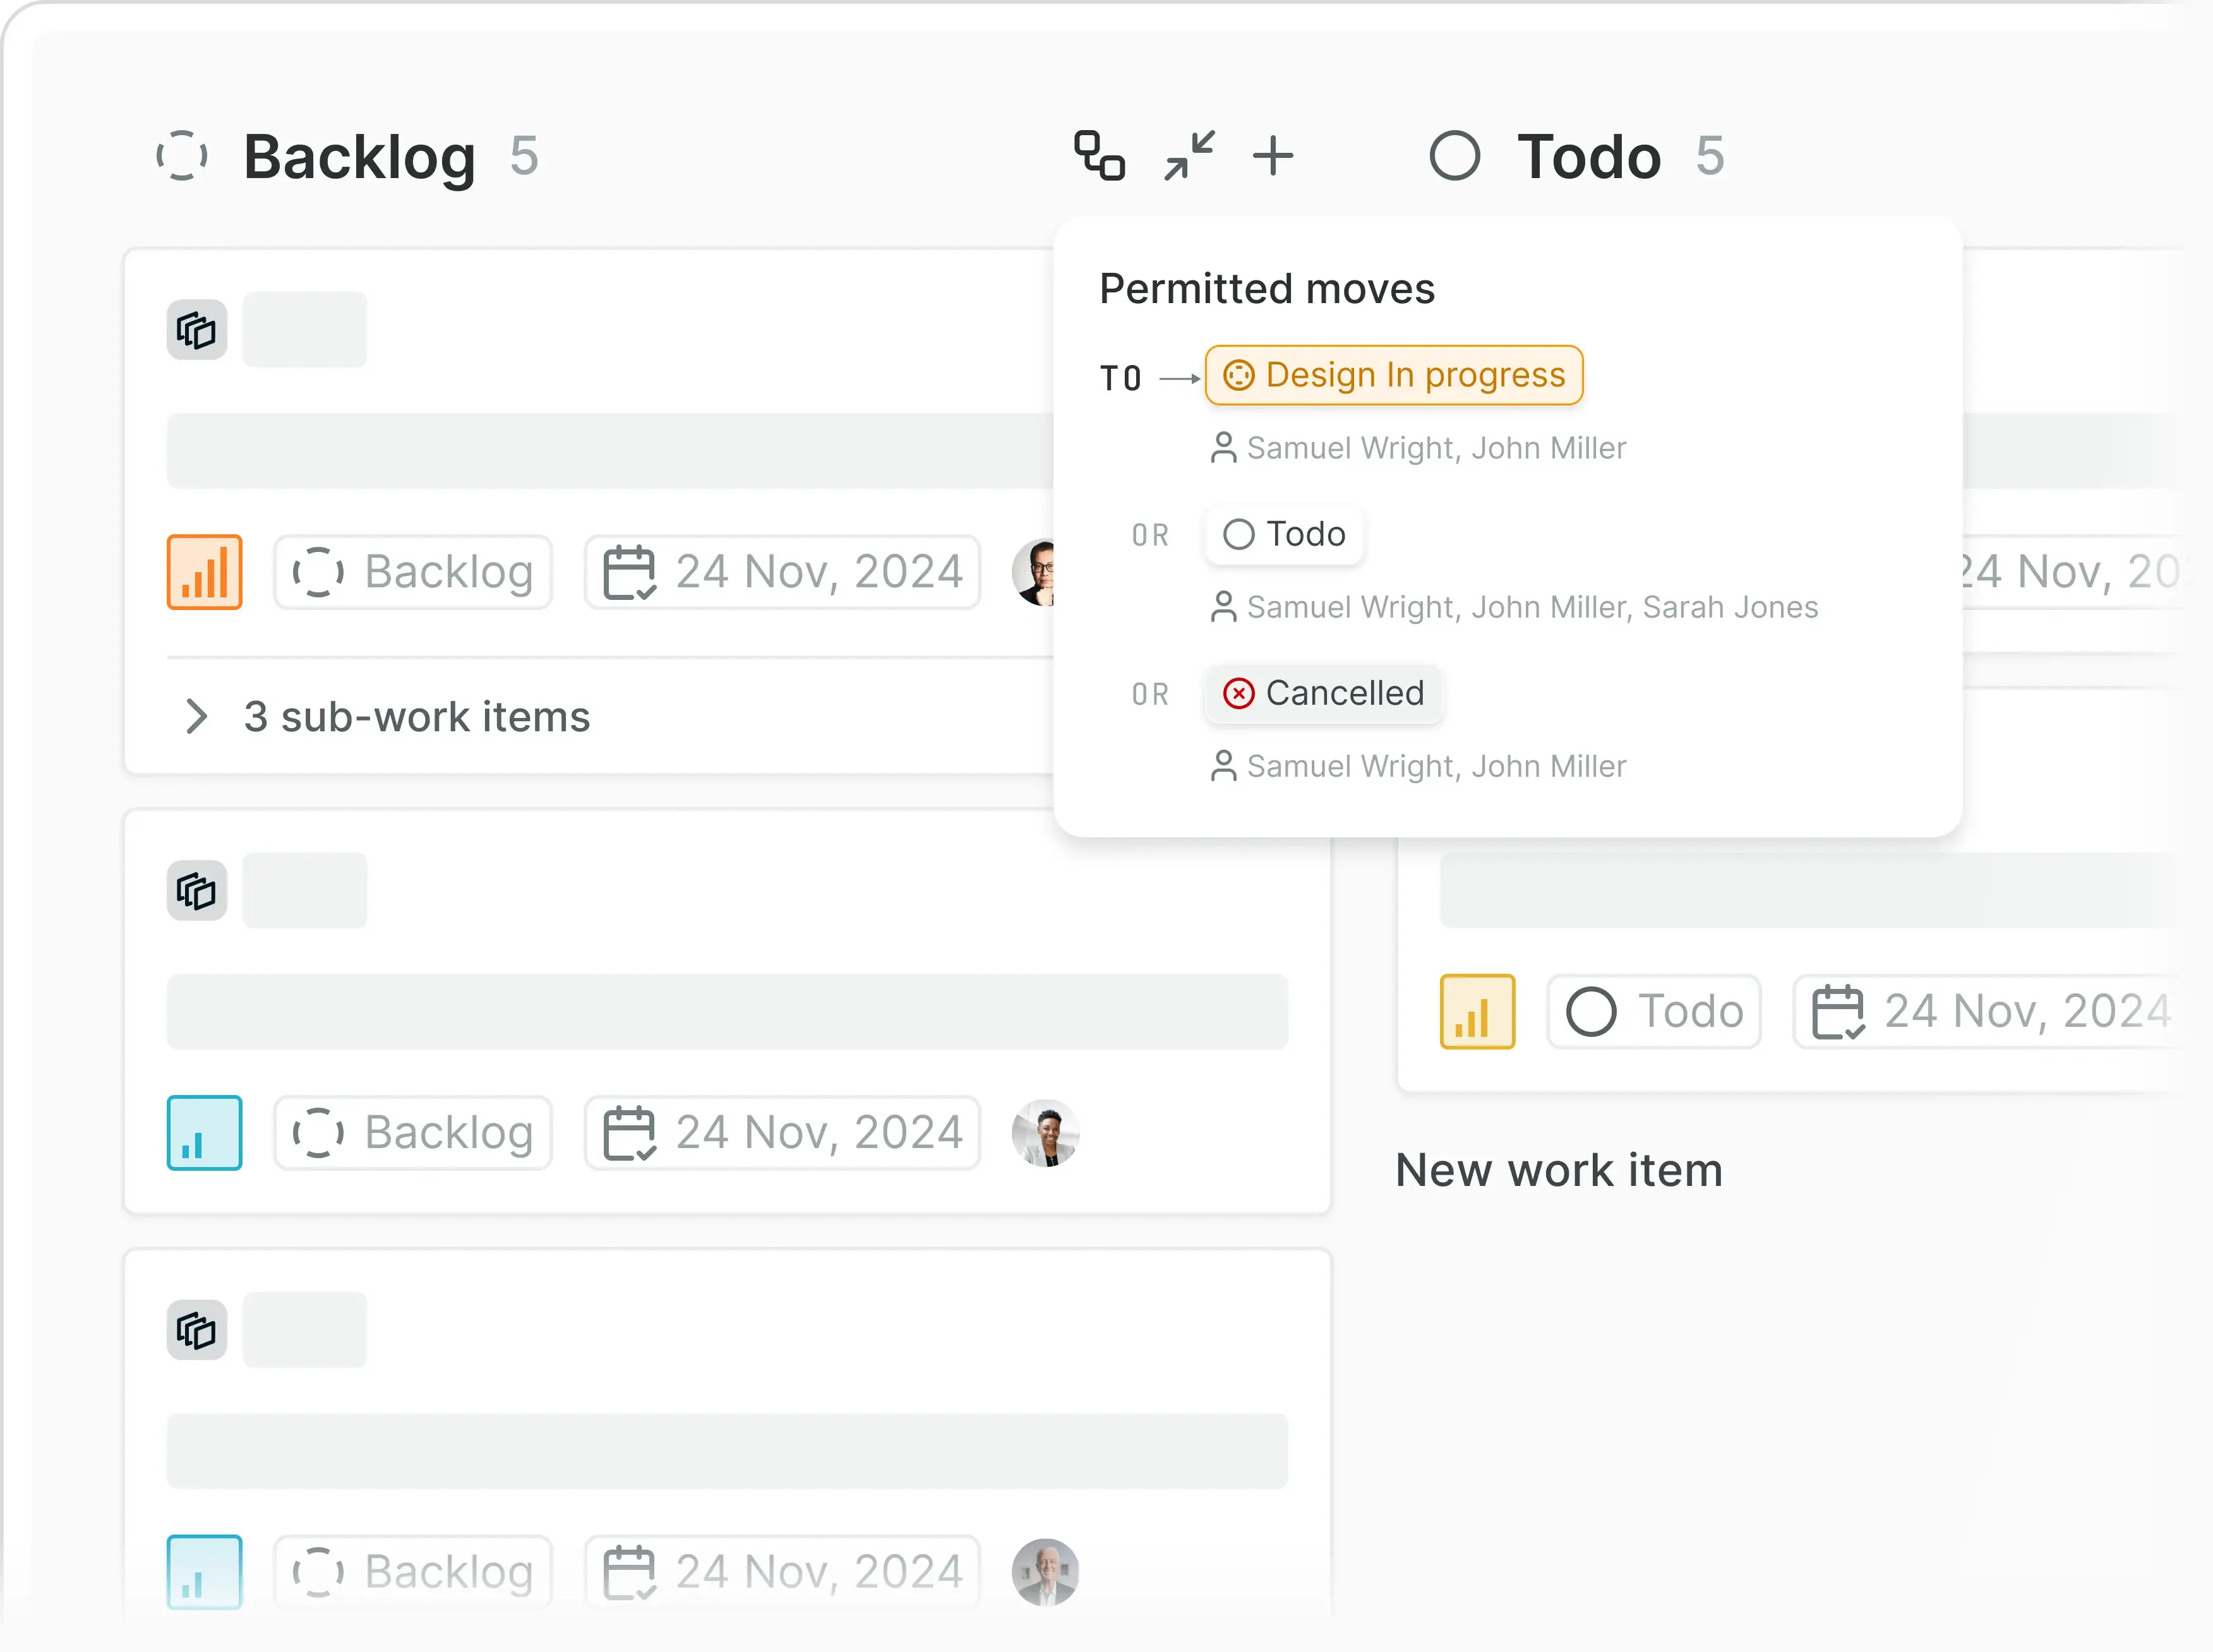Open the calendar icon on the Todo card
This screenshot has width=2213, height=1652.
click(1840, 1011)
